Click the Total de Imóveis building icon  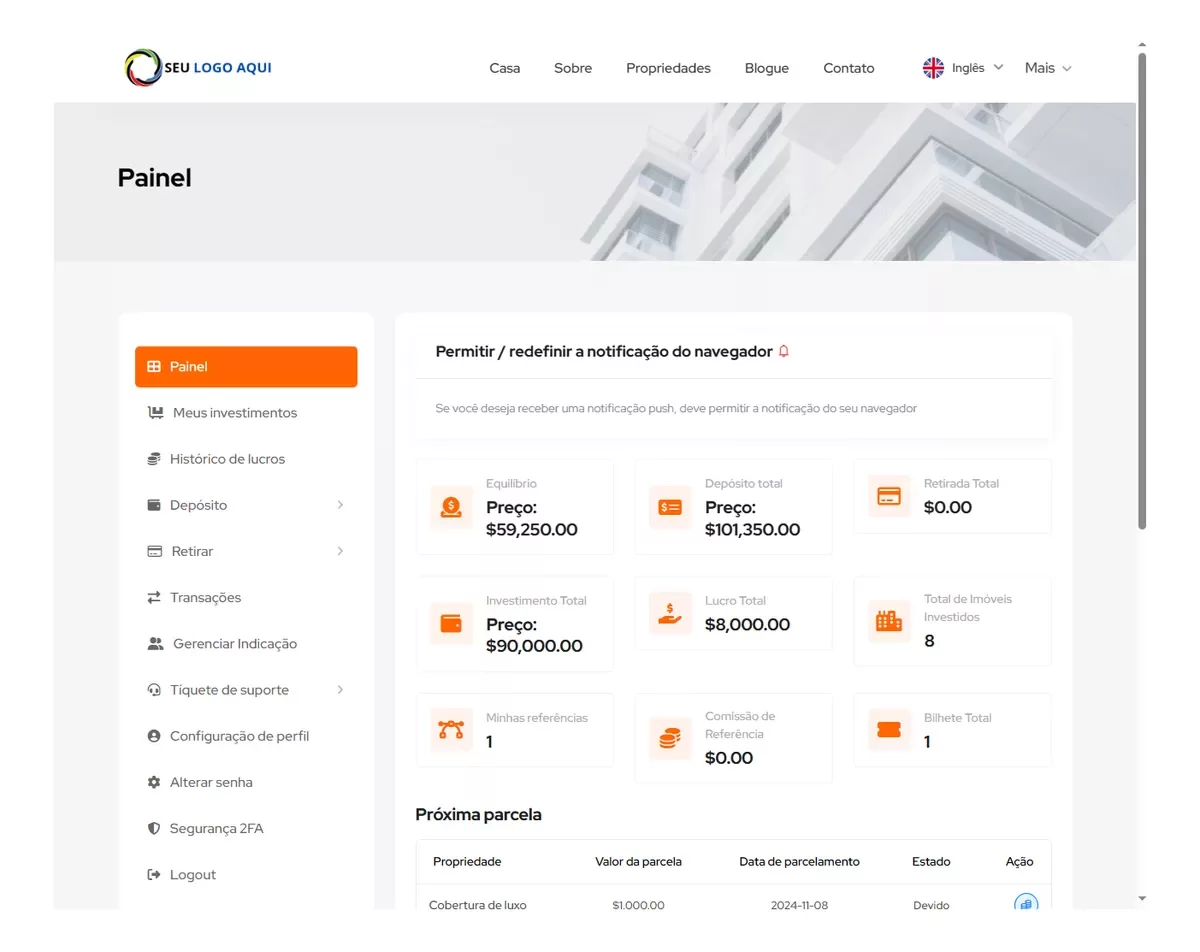[x=889, y=621]
